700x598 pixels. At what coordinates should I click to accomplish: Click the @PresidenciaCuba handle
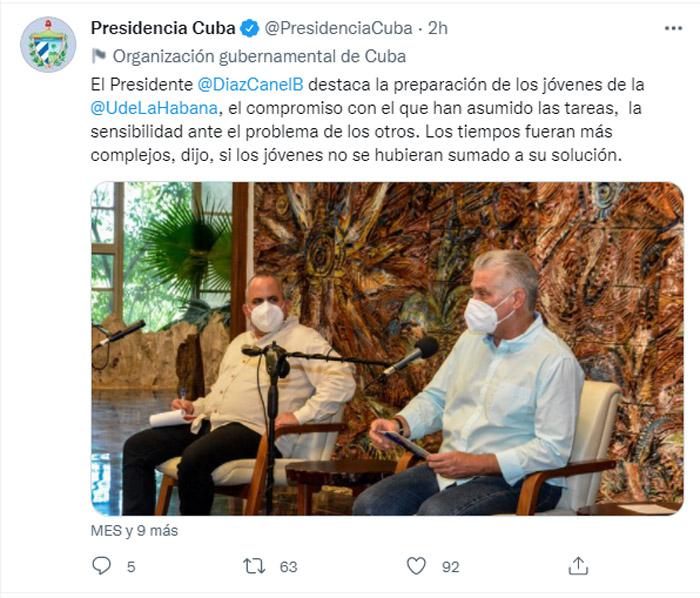pos(338,28)
